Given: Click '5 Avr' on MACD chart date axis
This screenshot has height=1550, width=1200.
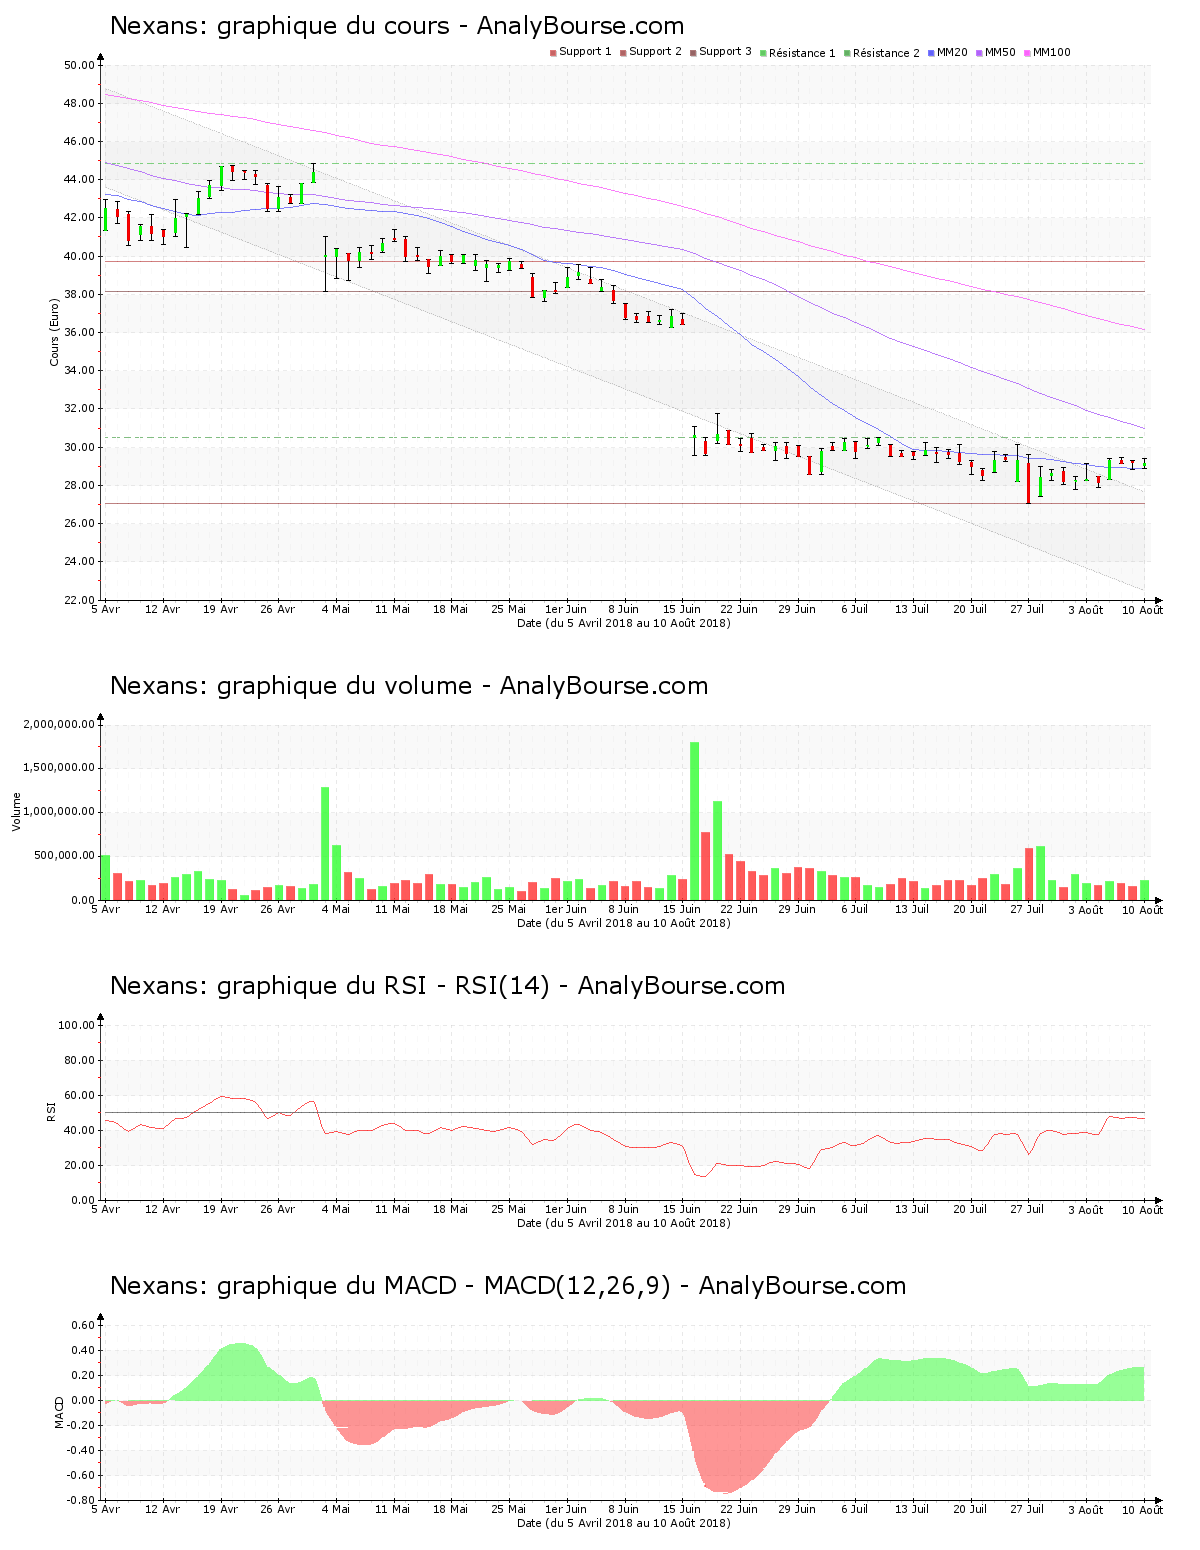Looking at the screenshot, I should click(x=105, y=1509).
